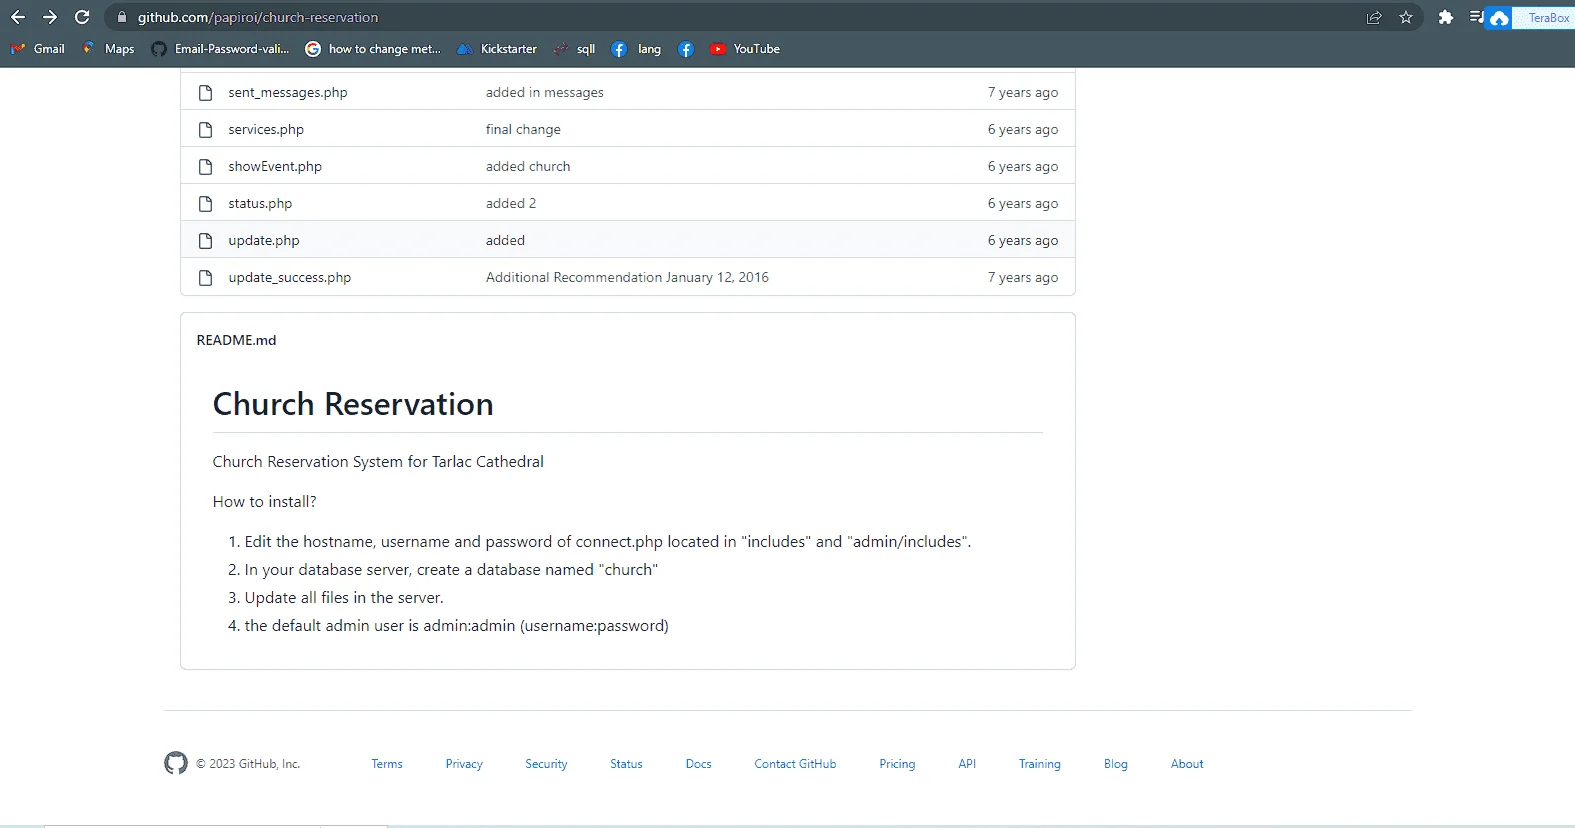Screen dimensions: 1575x828
Task: Click the file icon next to services.php
Action: (205, 129)
